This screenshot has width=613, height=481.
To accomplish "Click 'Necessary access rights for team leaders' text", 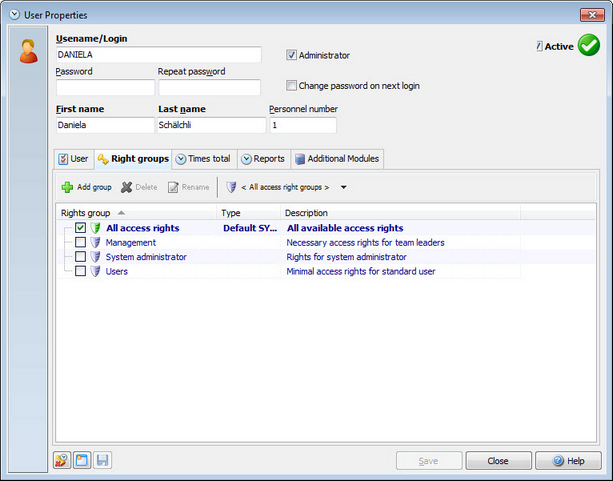I will click(x=366, y=242).
